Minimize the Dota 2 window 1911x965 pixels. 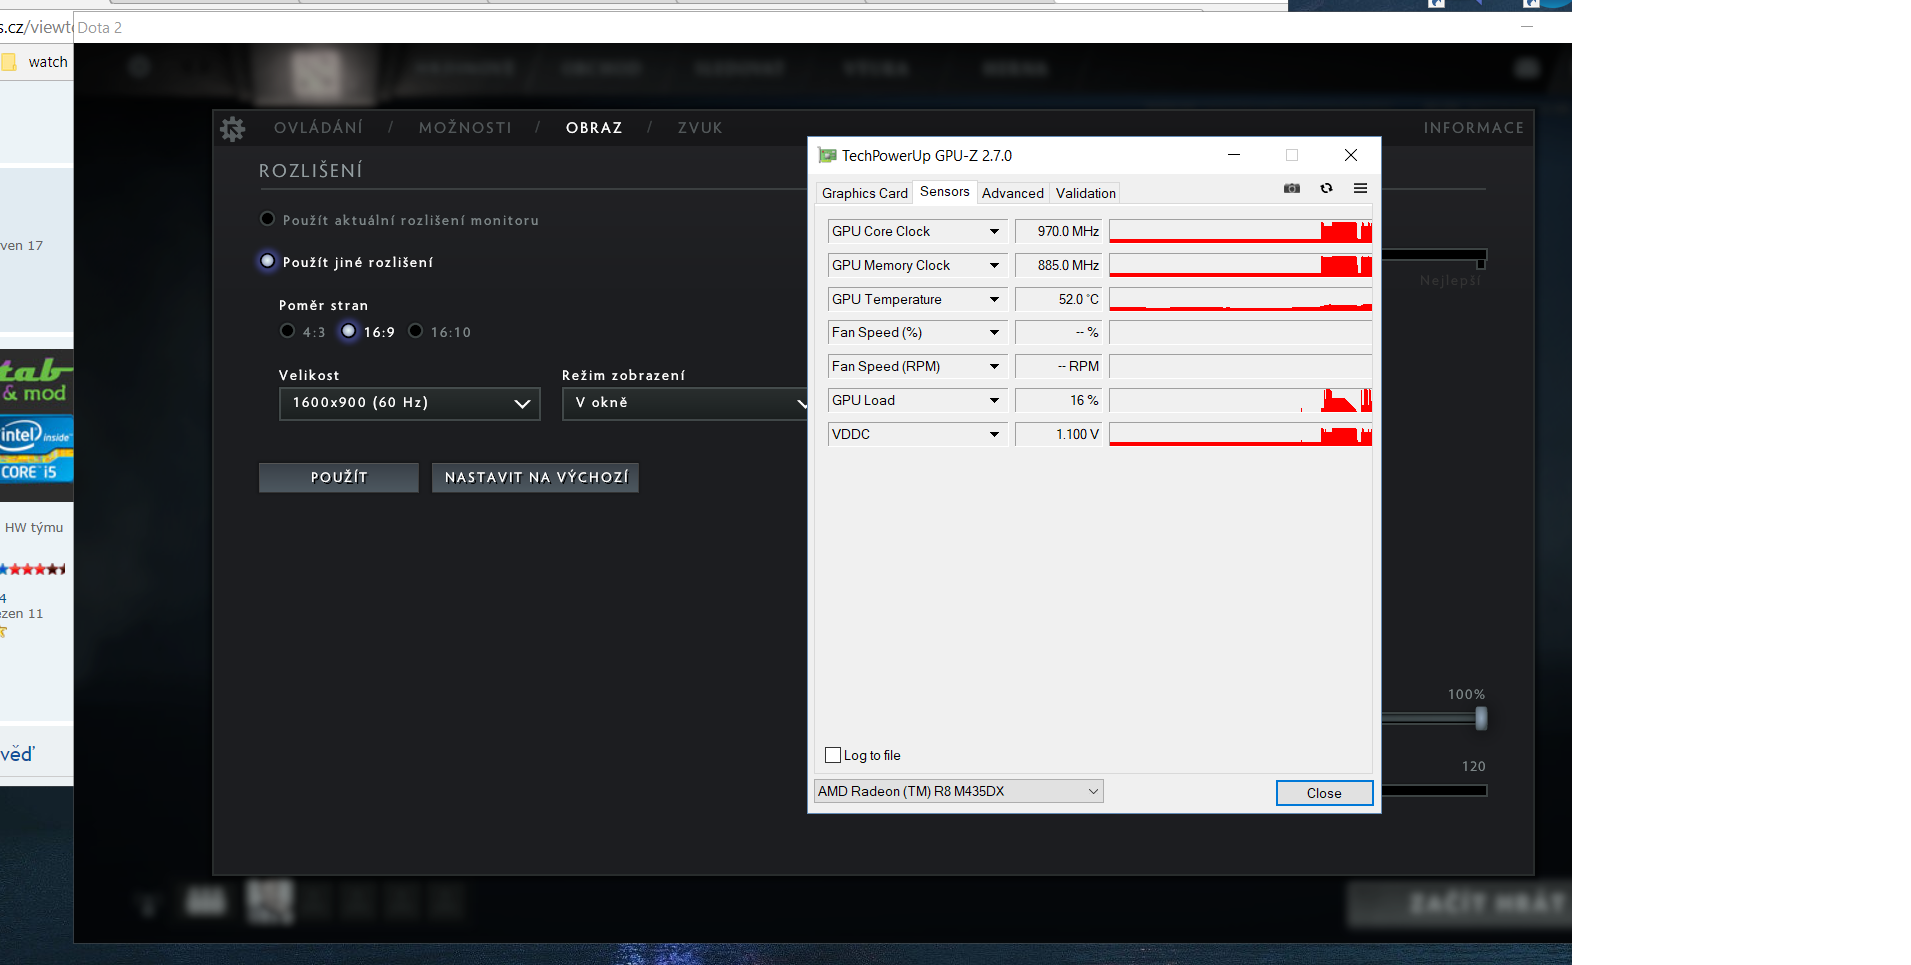click(1527, 27)
